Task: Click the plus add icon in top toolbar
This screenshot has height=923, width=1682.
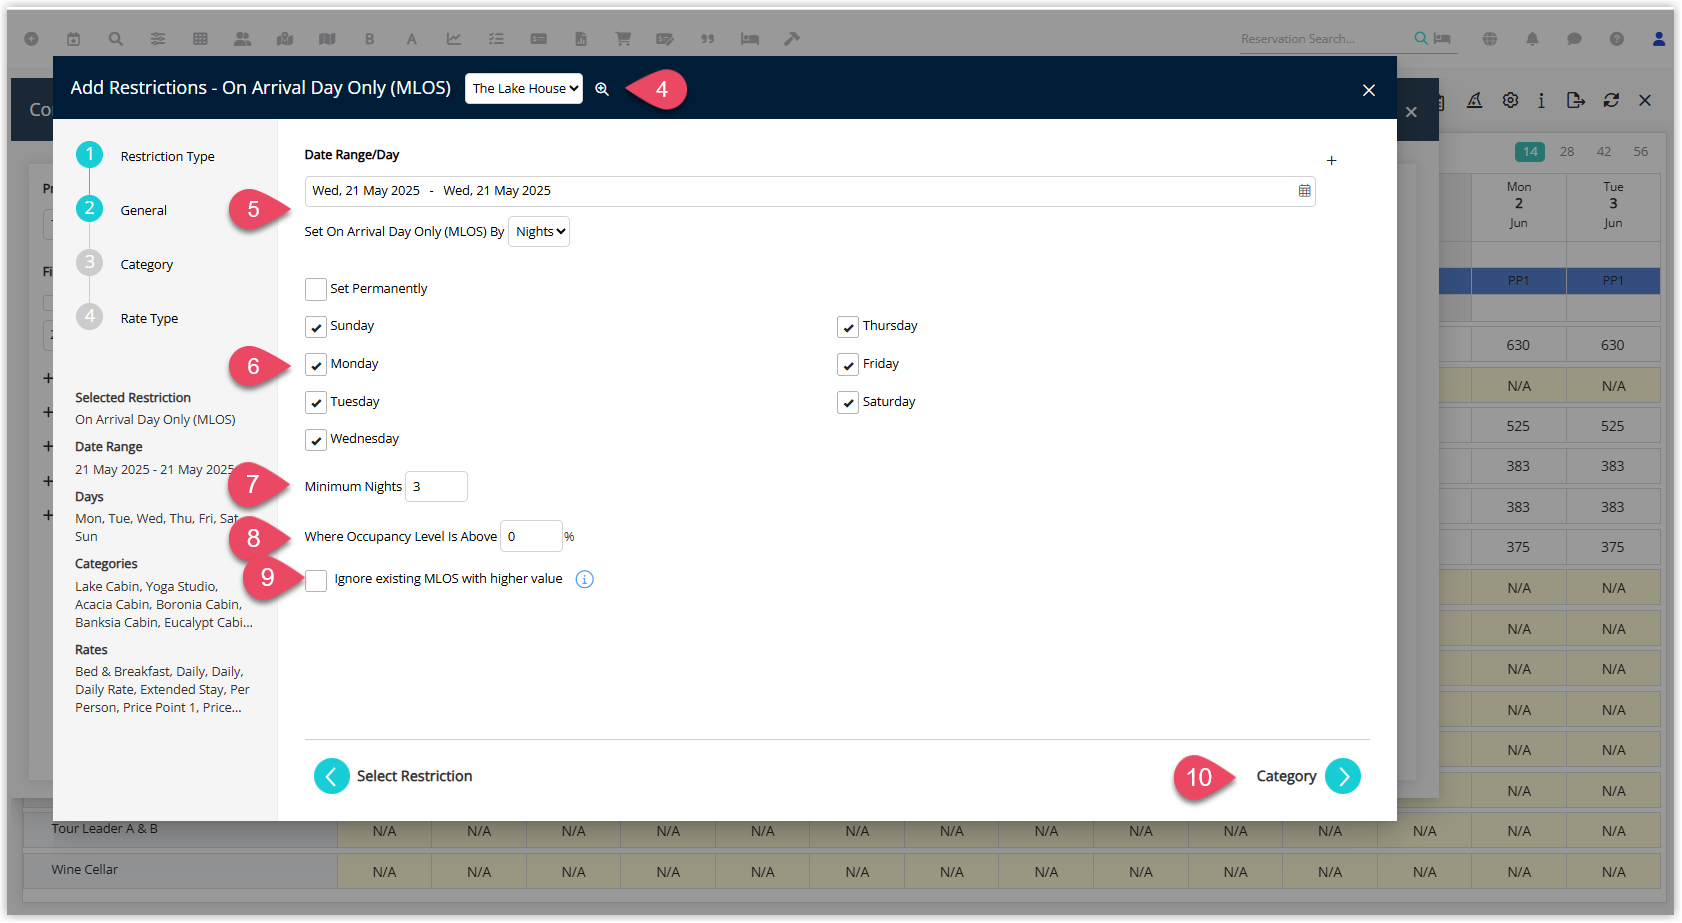Action: (31, 39)
